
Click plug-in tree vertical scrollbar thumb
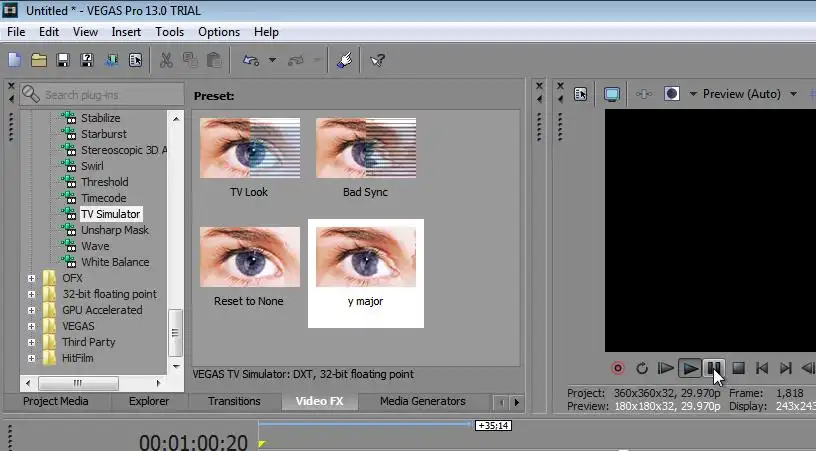click(175, 333)
